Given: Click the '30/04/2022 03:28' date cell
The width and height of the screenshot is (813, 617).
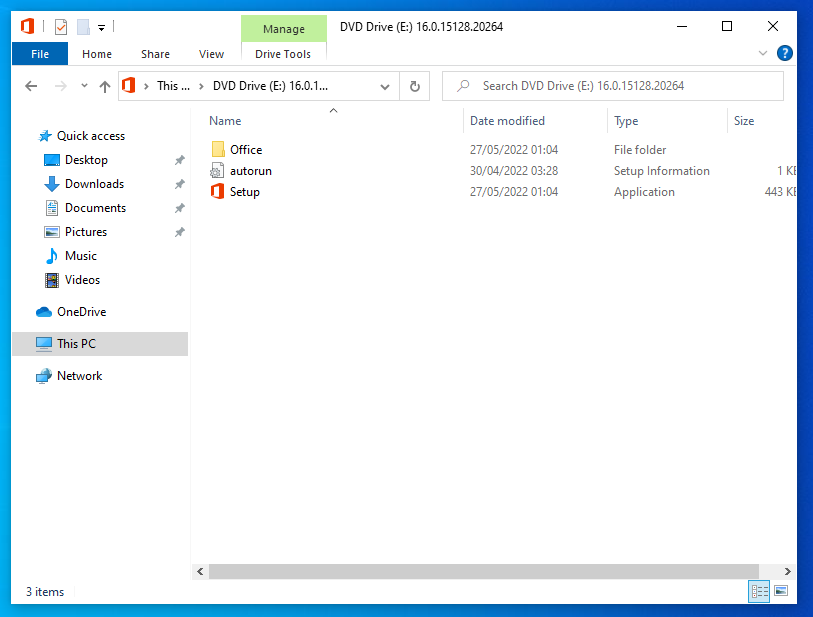Looking at the screenshot, I should pos(514,171).
